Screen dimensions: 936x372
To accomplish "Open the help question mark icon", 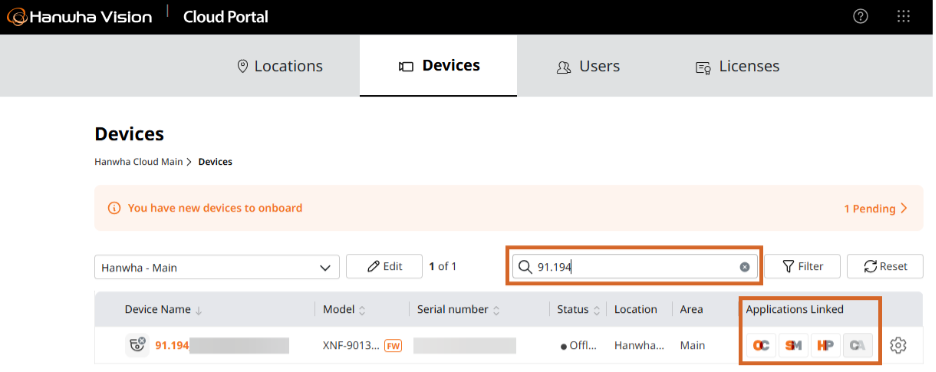I will pyautogui.click(x=860, y=17).
